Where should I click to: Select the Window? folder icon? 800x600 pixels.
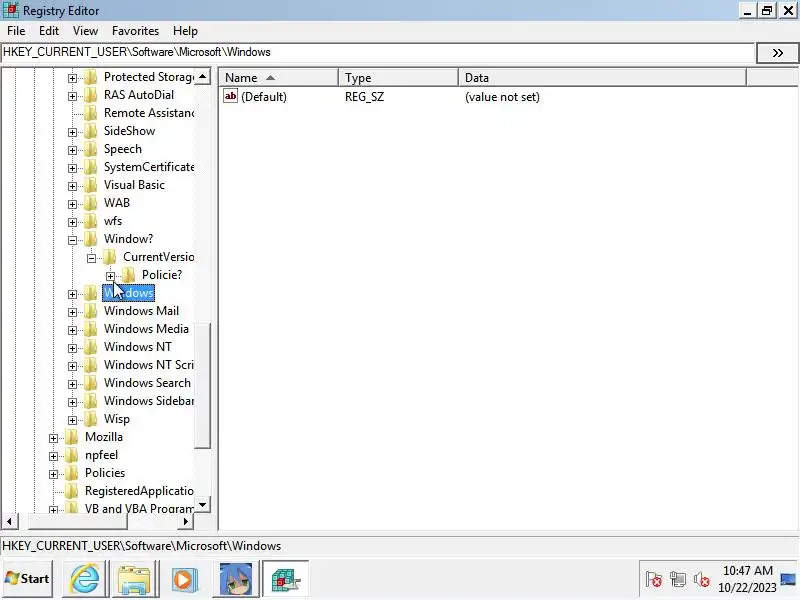tap(91, 239)
